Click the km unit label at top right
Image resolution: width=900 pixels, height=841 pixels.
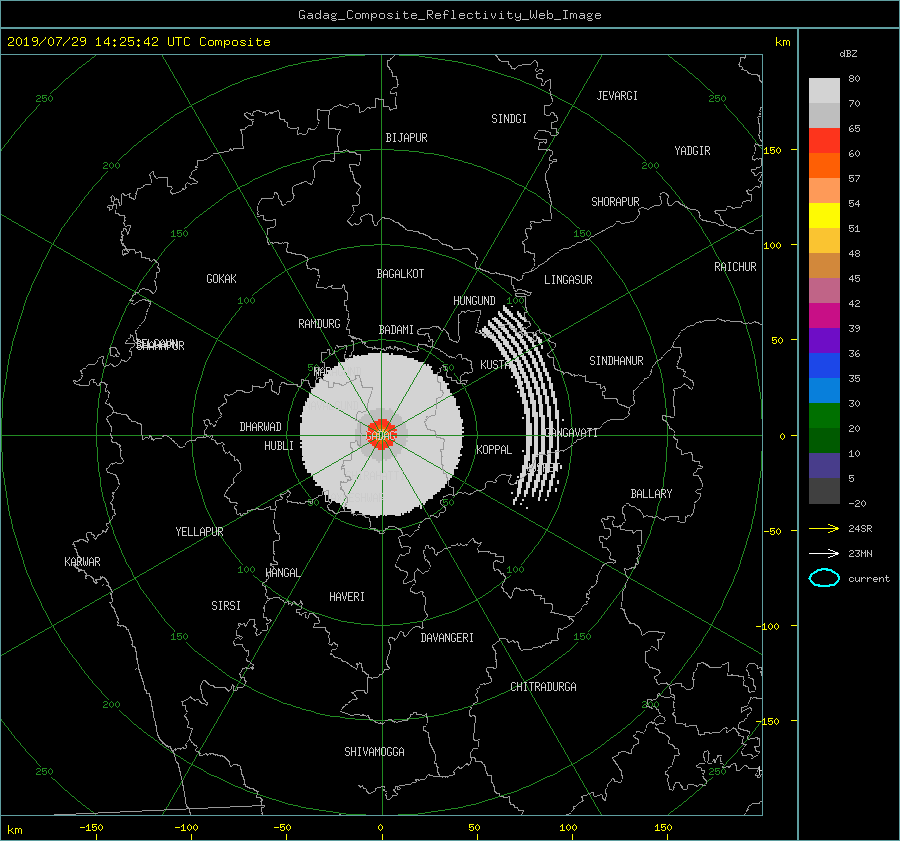[x=782, y=42]
